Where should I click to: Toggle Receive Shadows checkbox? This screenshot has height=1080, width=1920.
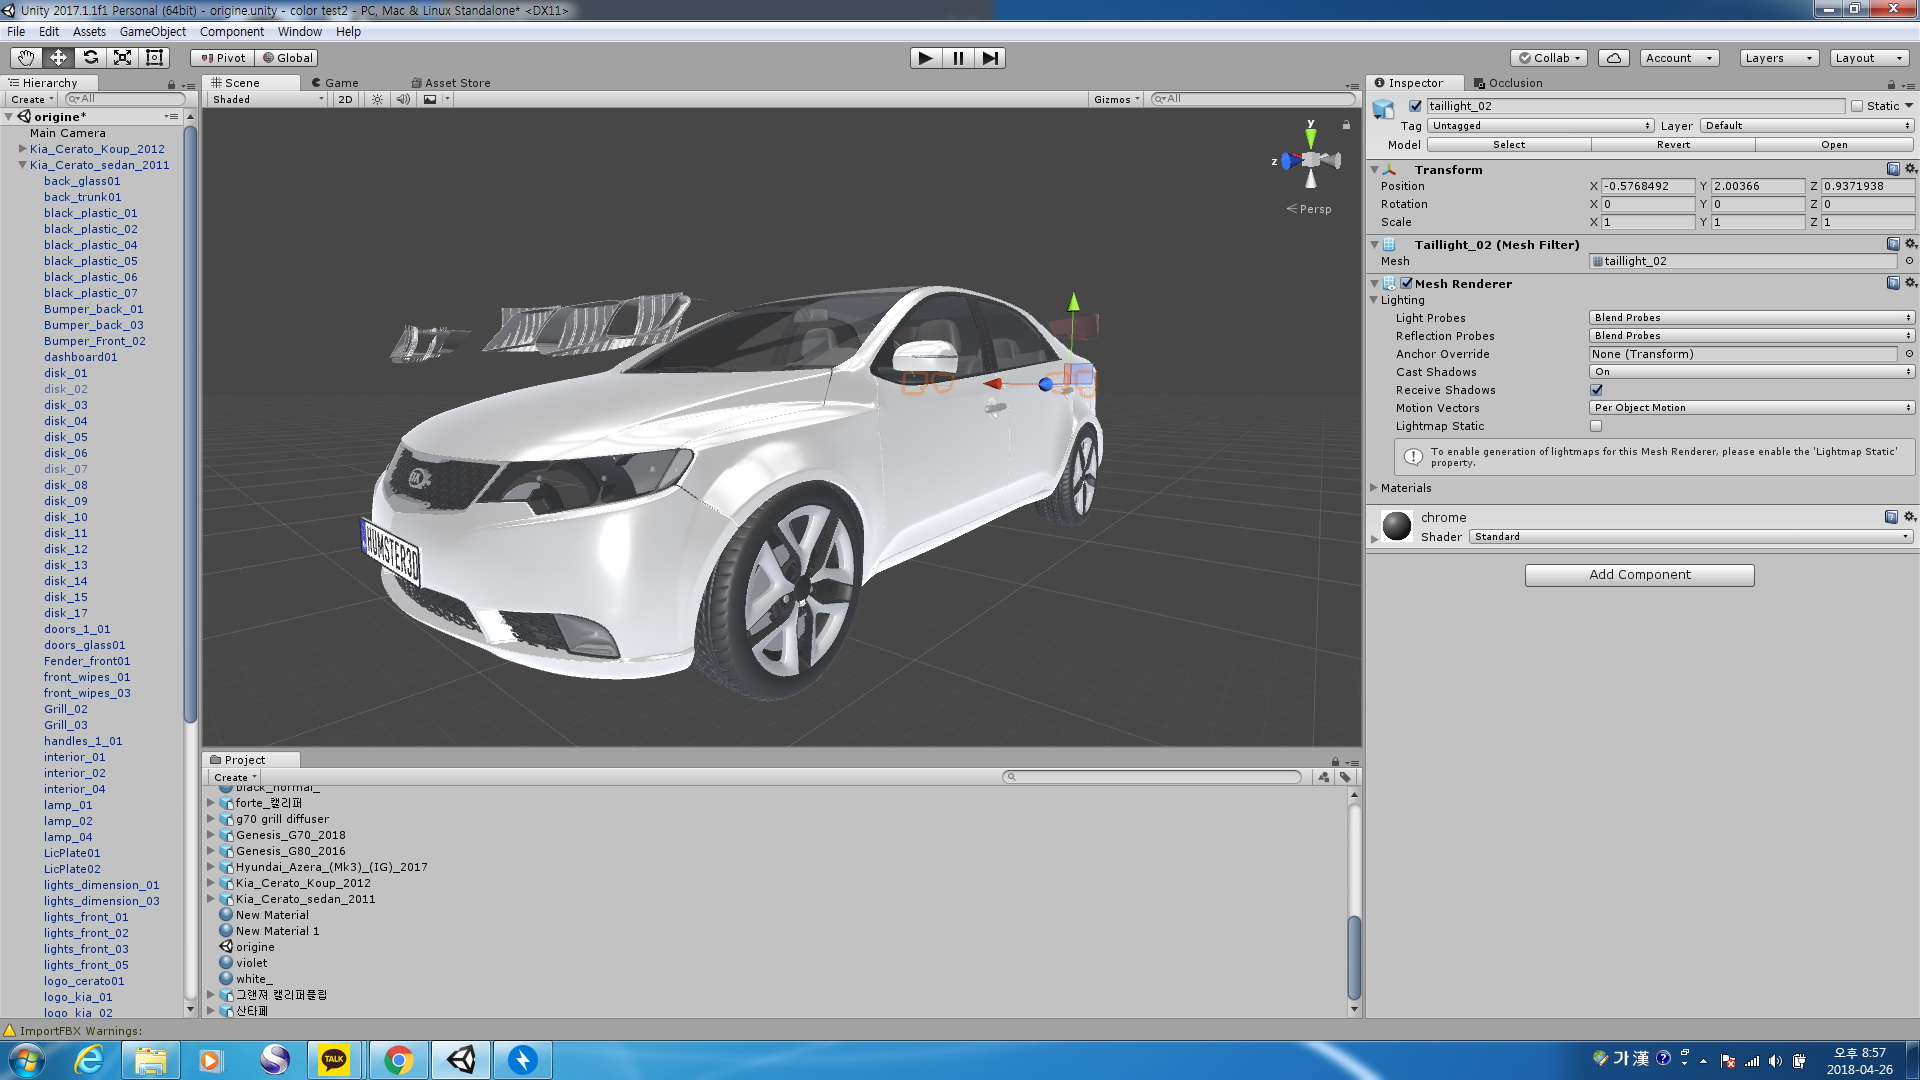pos(1596,390)
